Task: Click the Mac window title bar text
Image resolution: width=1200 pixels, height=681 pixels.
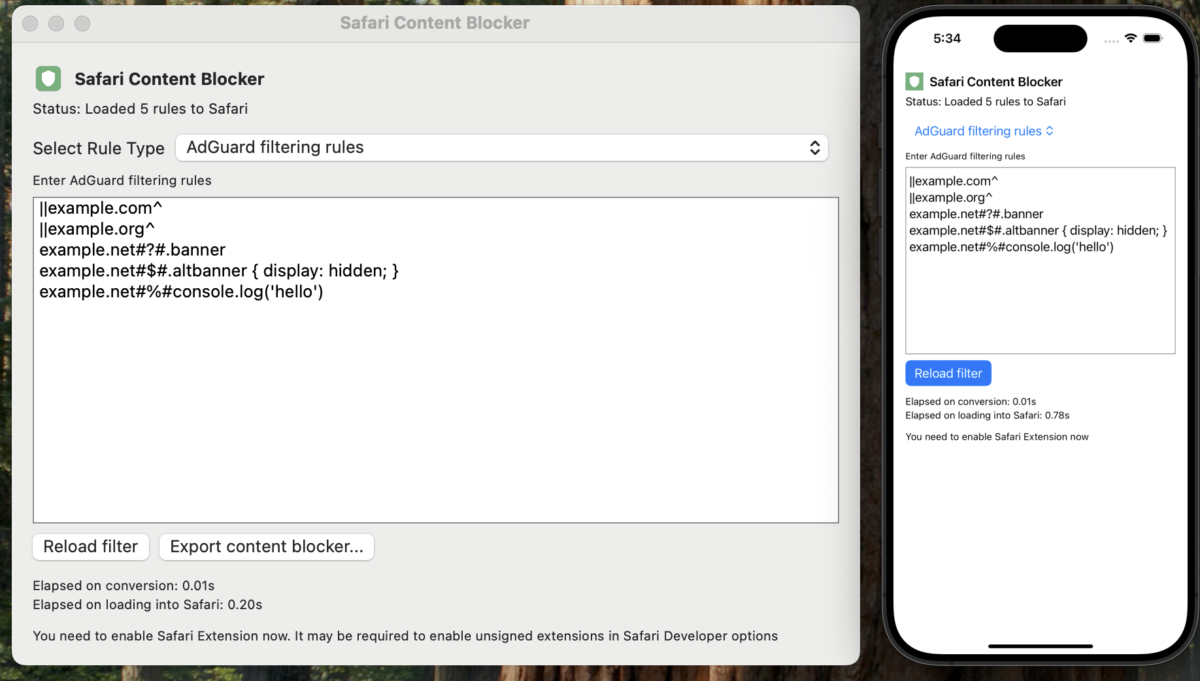Action: tap(435, 22)
